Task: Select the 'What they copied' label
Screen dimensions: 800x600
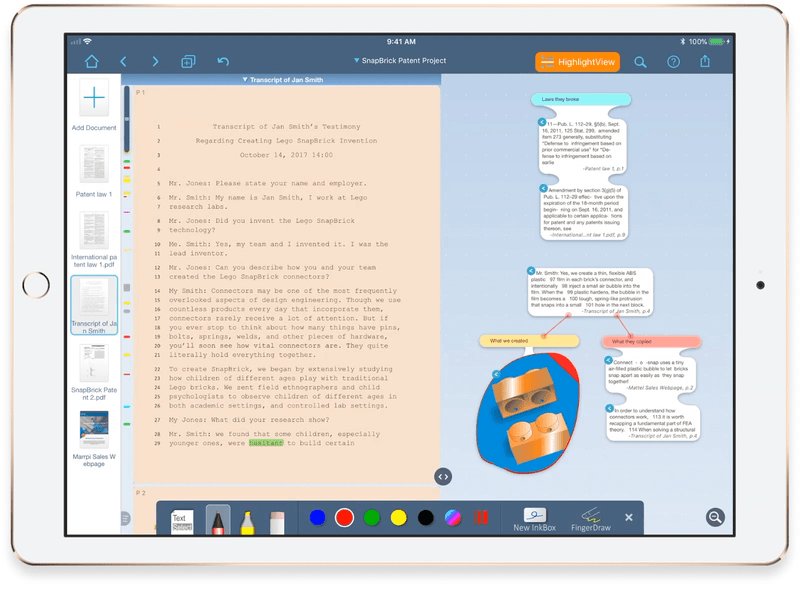Action: click(x=652, y=341)
